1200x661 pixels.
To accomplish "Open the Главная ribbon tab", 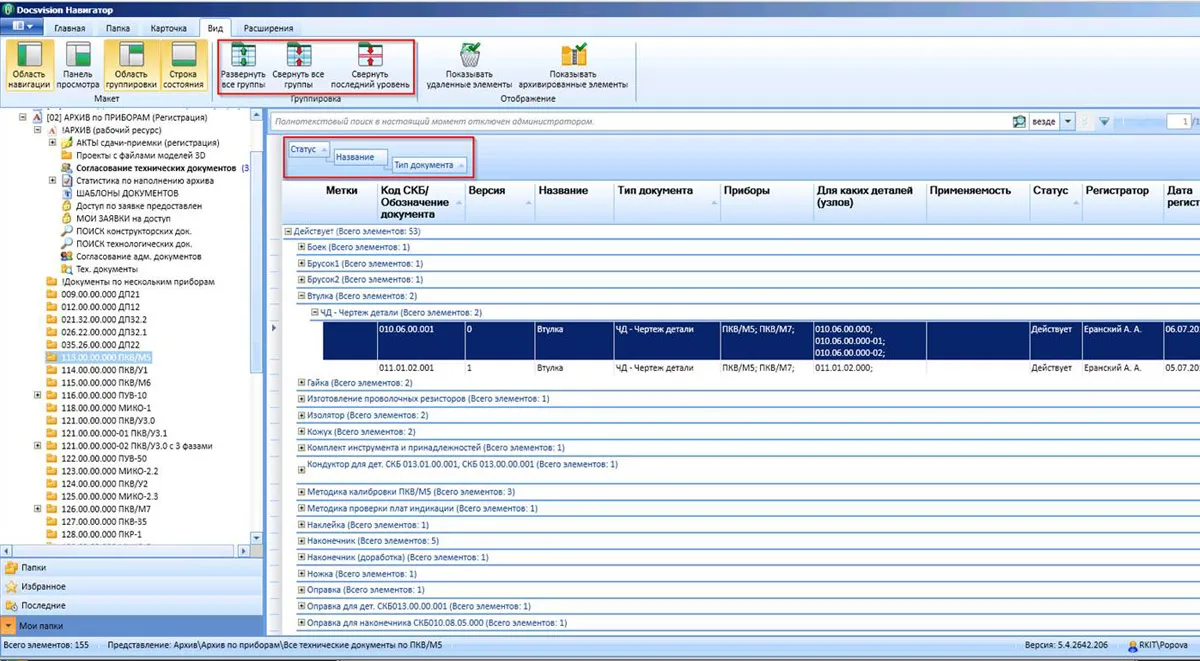I will click(70, 29).
